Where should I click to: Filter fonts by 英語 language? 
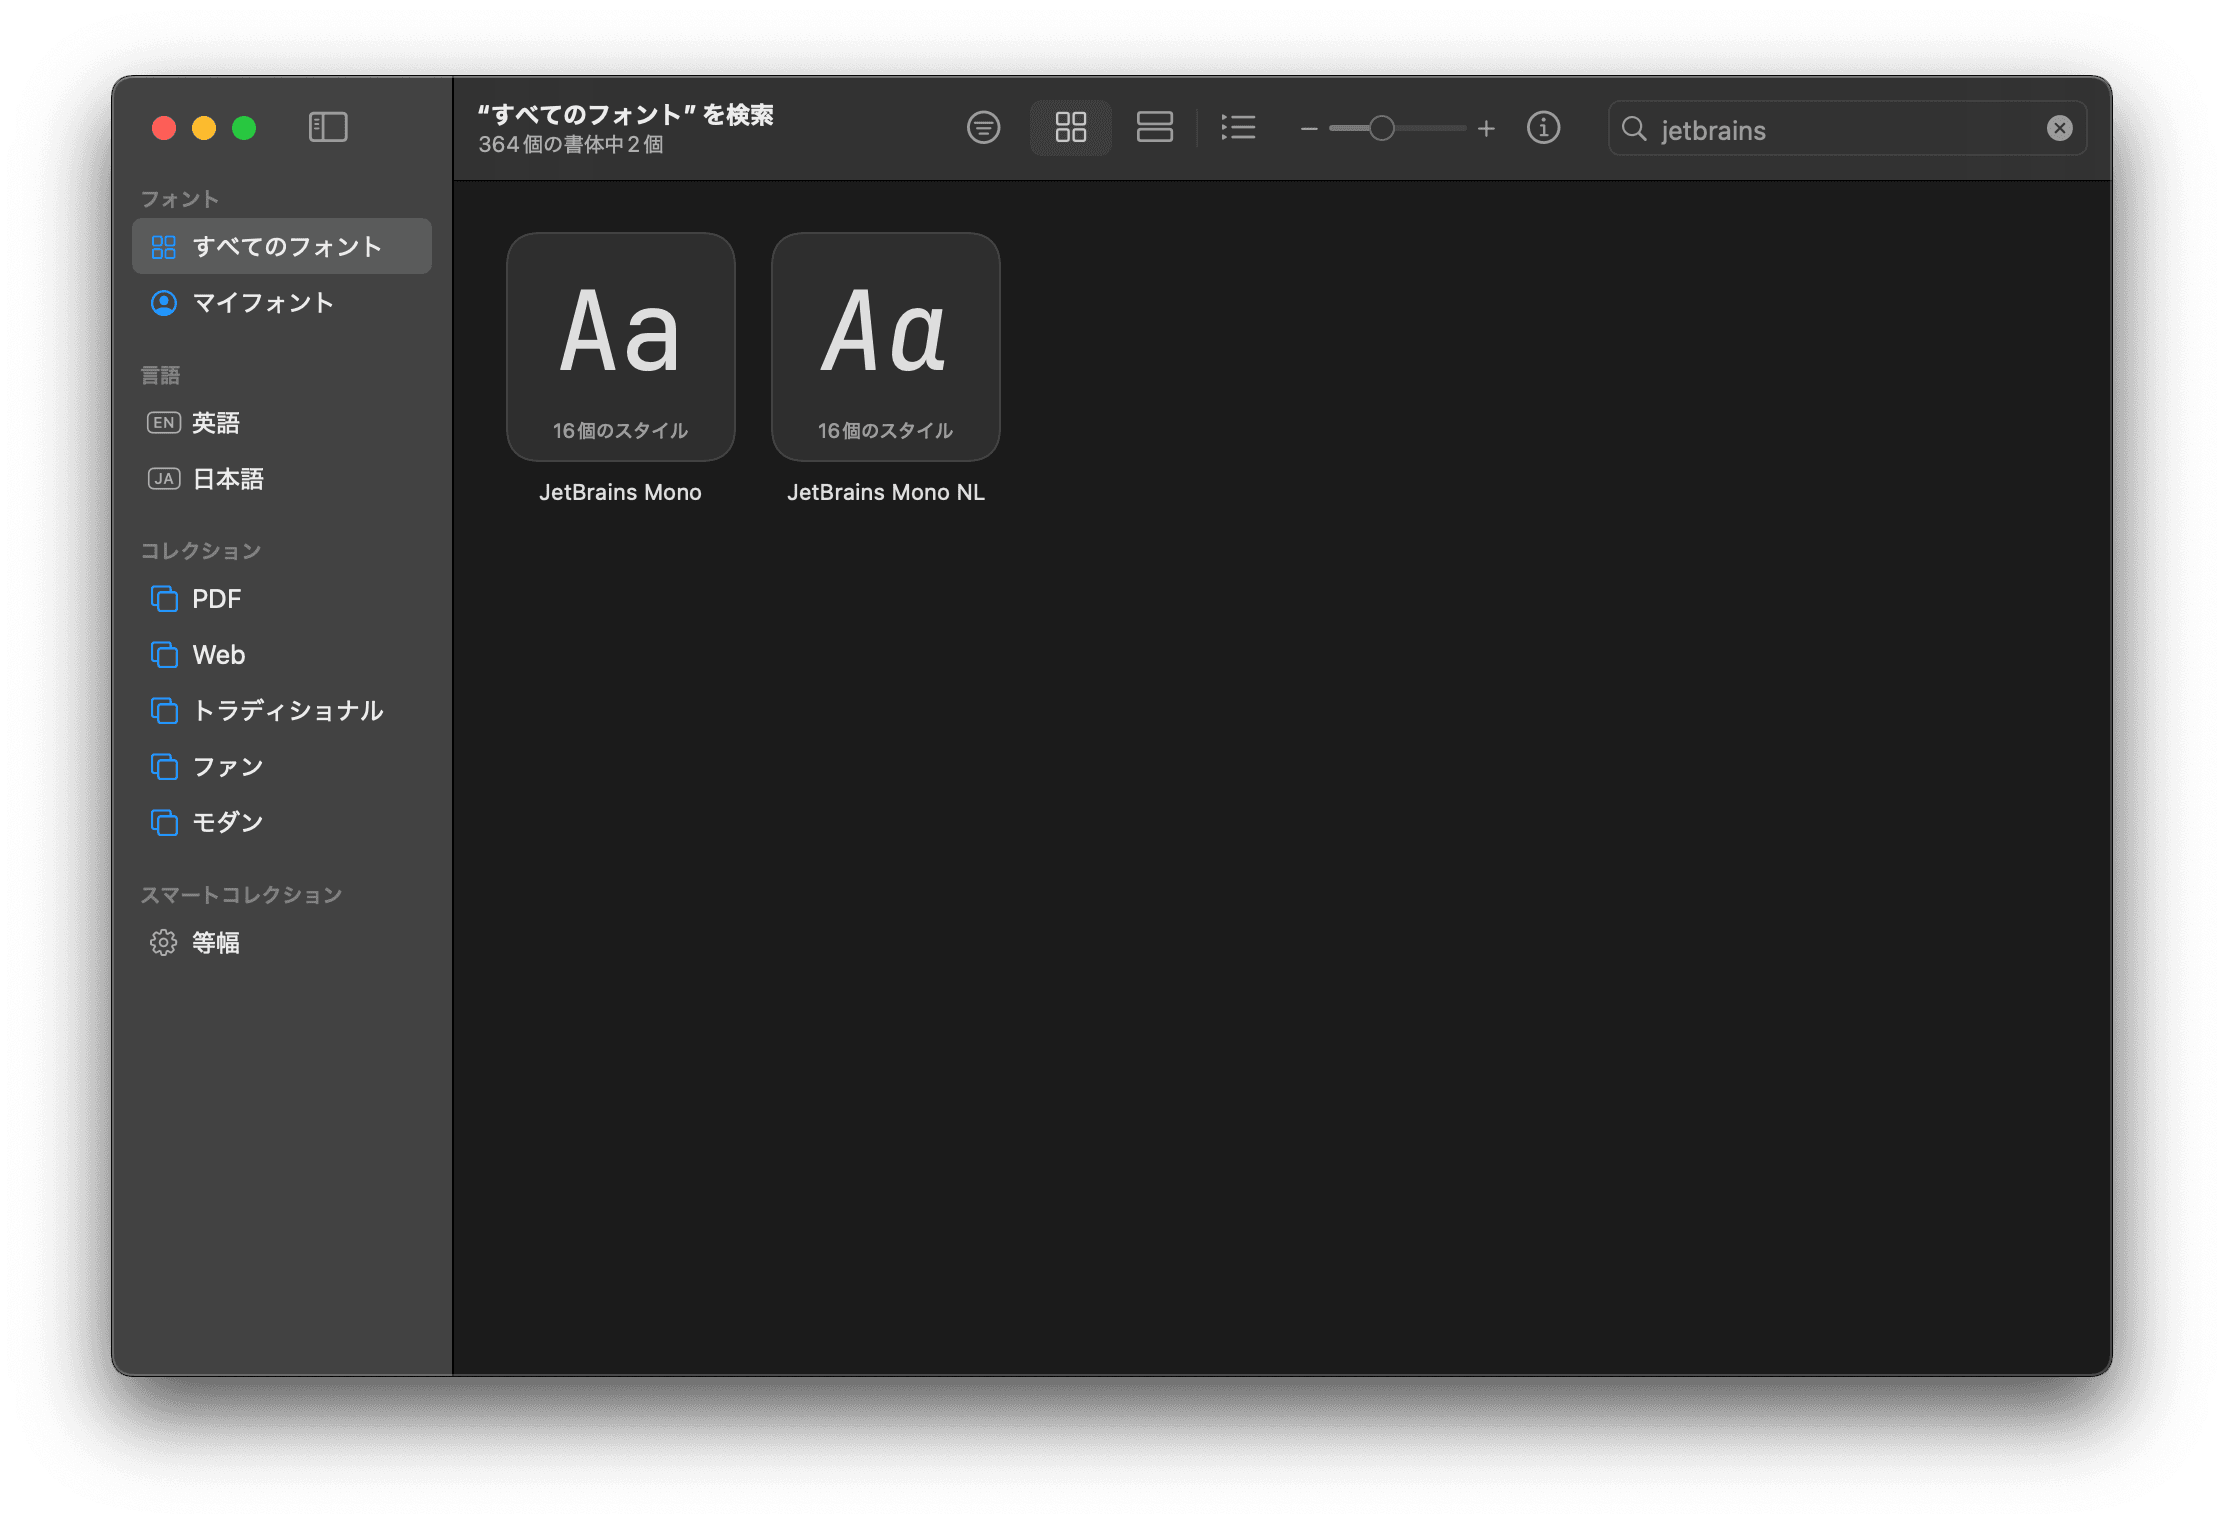[216, 422]
